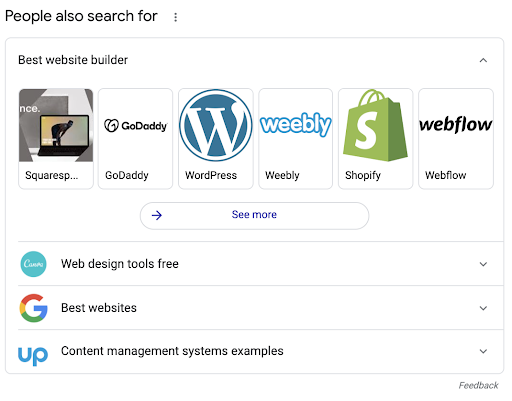Click the See more button

(254, 216)
